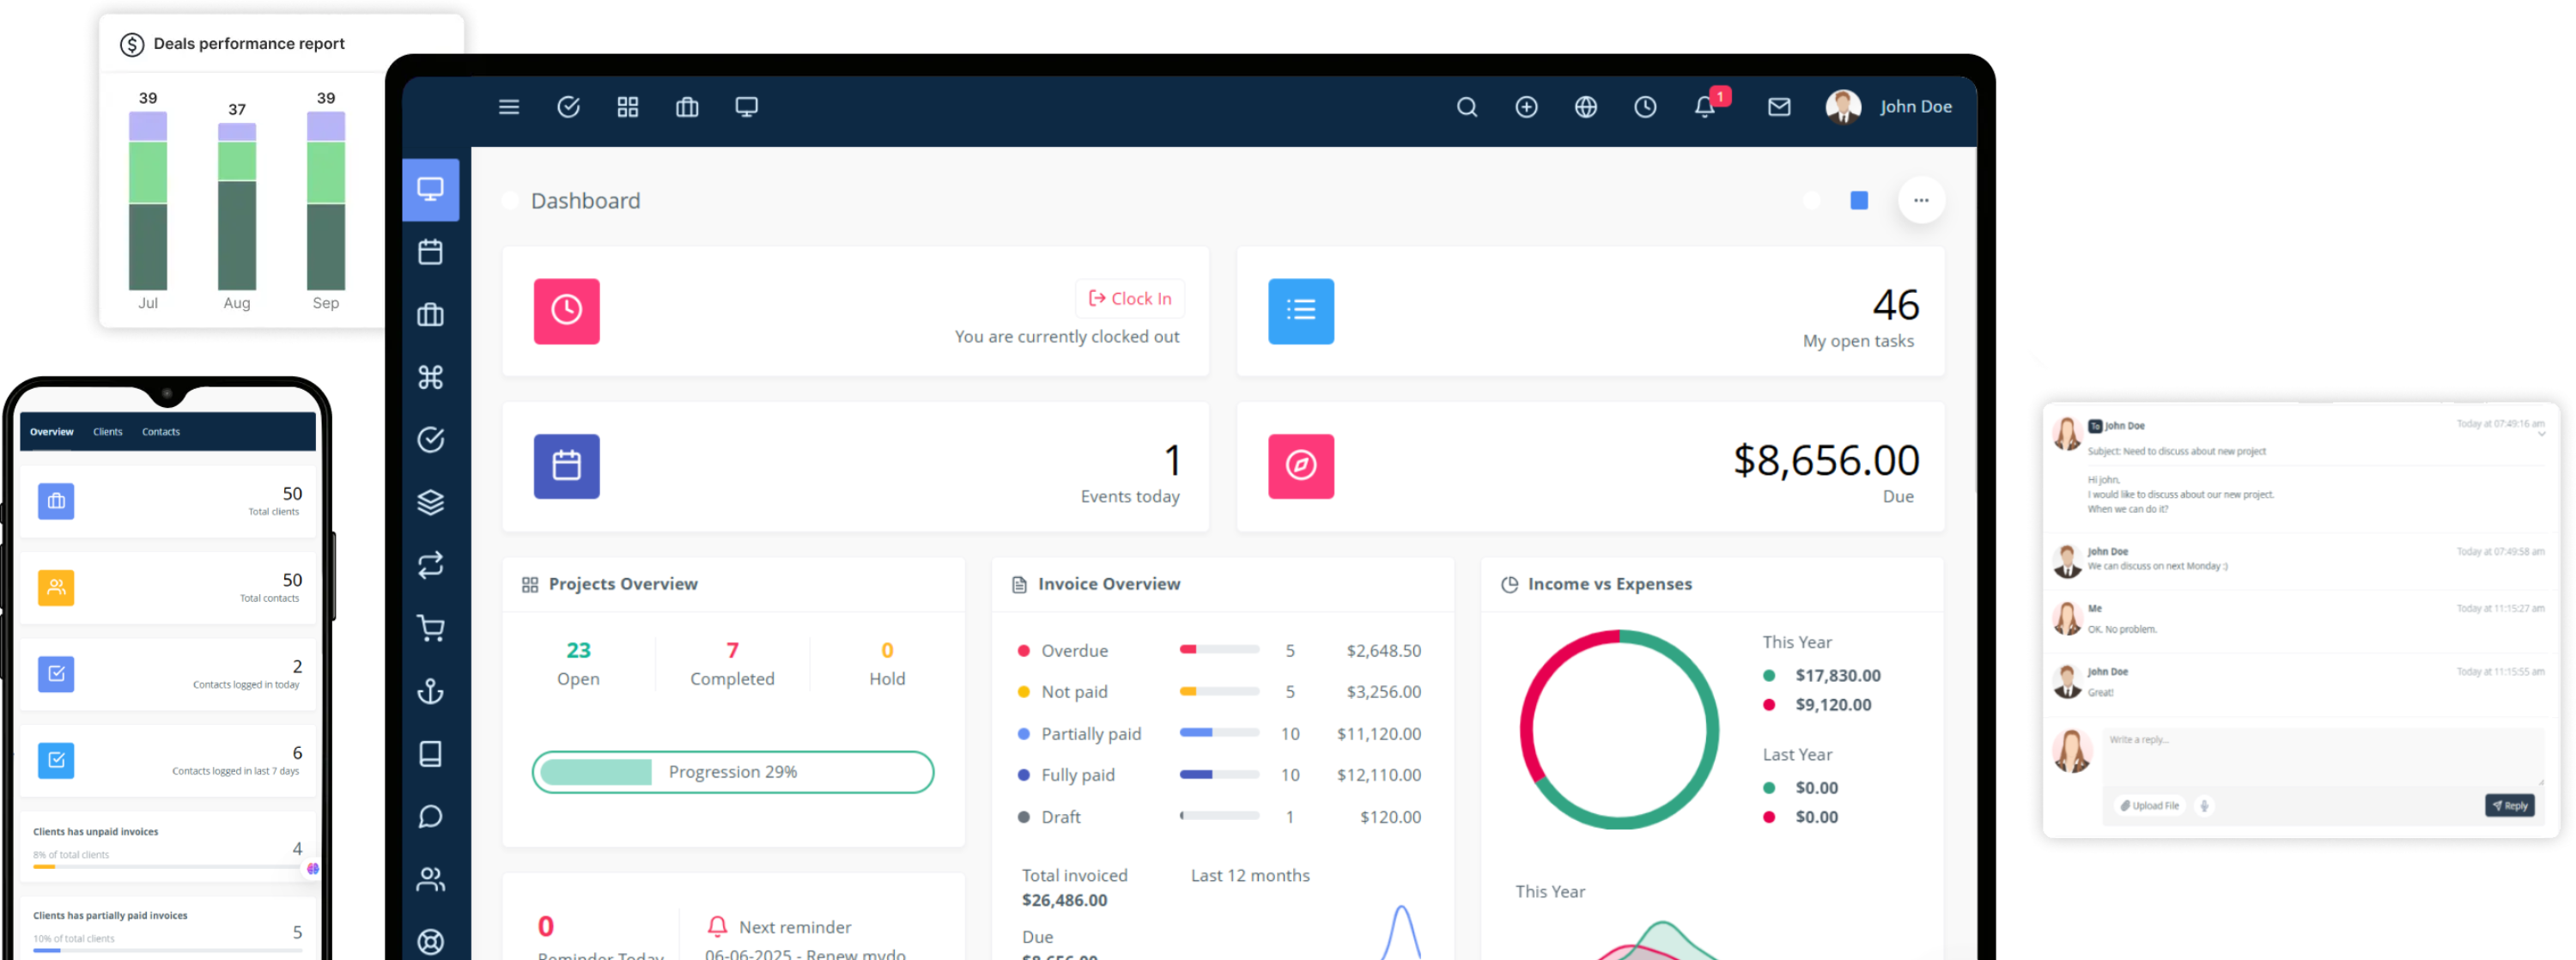Open the hamburger menu in the top bar

tap(509, 107)
